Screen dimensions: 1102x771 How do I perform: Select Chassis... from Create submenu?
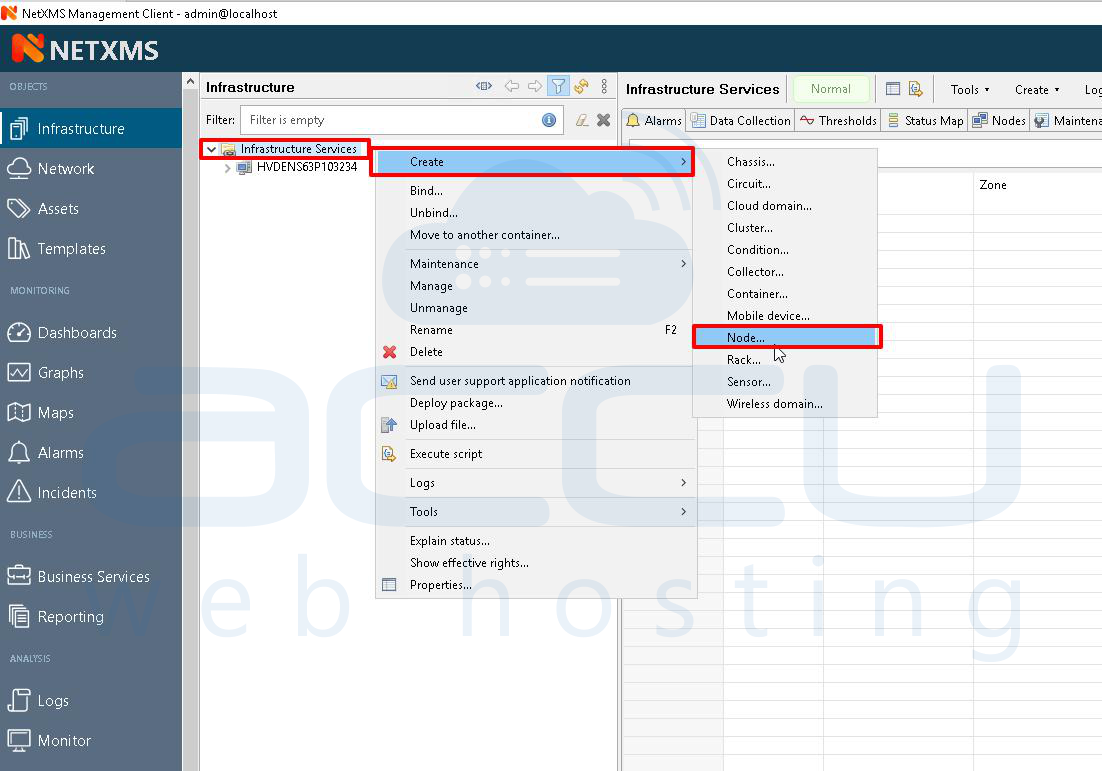[786, 162]
